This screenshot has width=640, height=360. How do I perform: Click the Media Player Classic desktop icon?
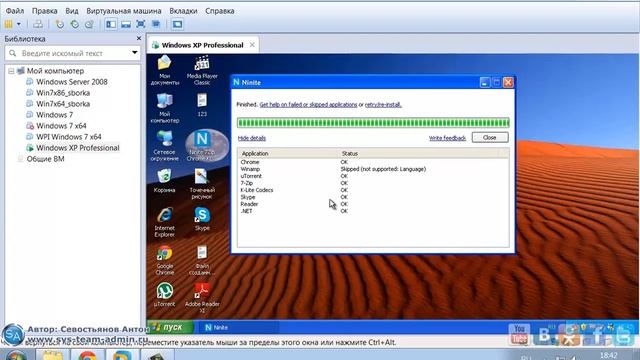pyautogui.click(x=202, y=70)
